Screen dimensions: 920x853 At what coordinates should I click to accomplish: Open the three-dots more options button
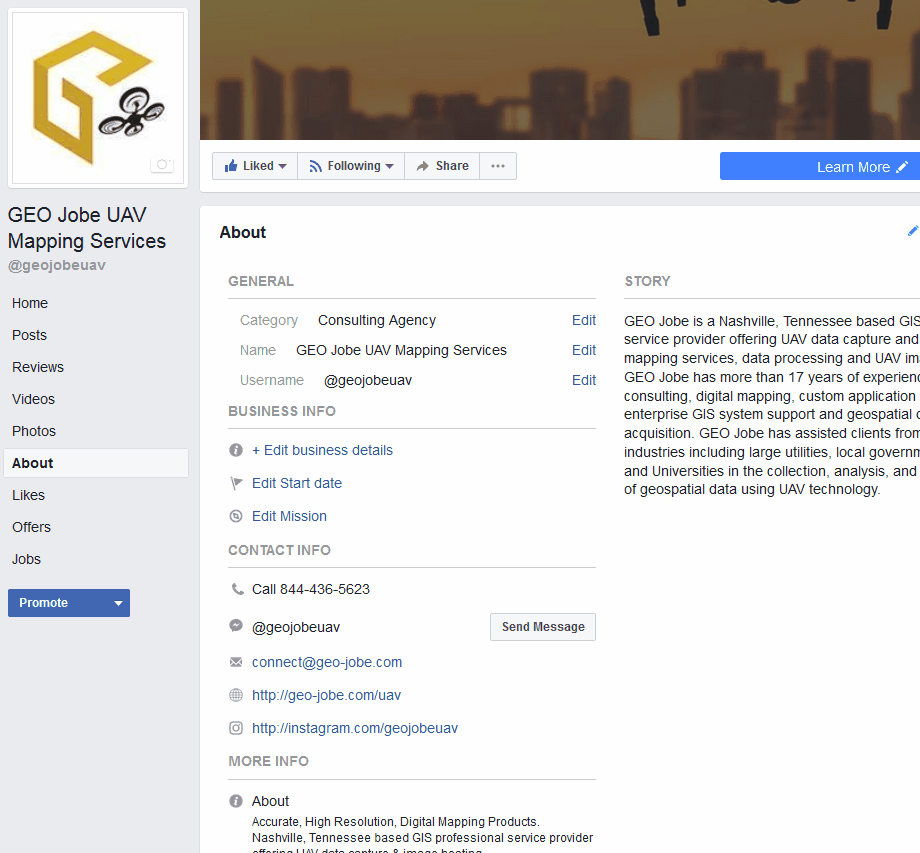(x=498, y=166)
